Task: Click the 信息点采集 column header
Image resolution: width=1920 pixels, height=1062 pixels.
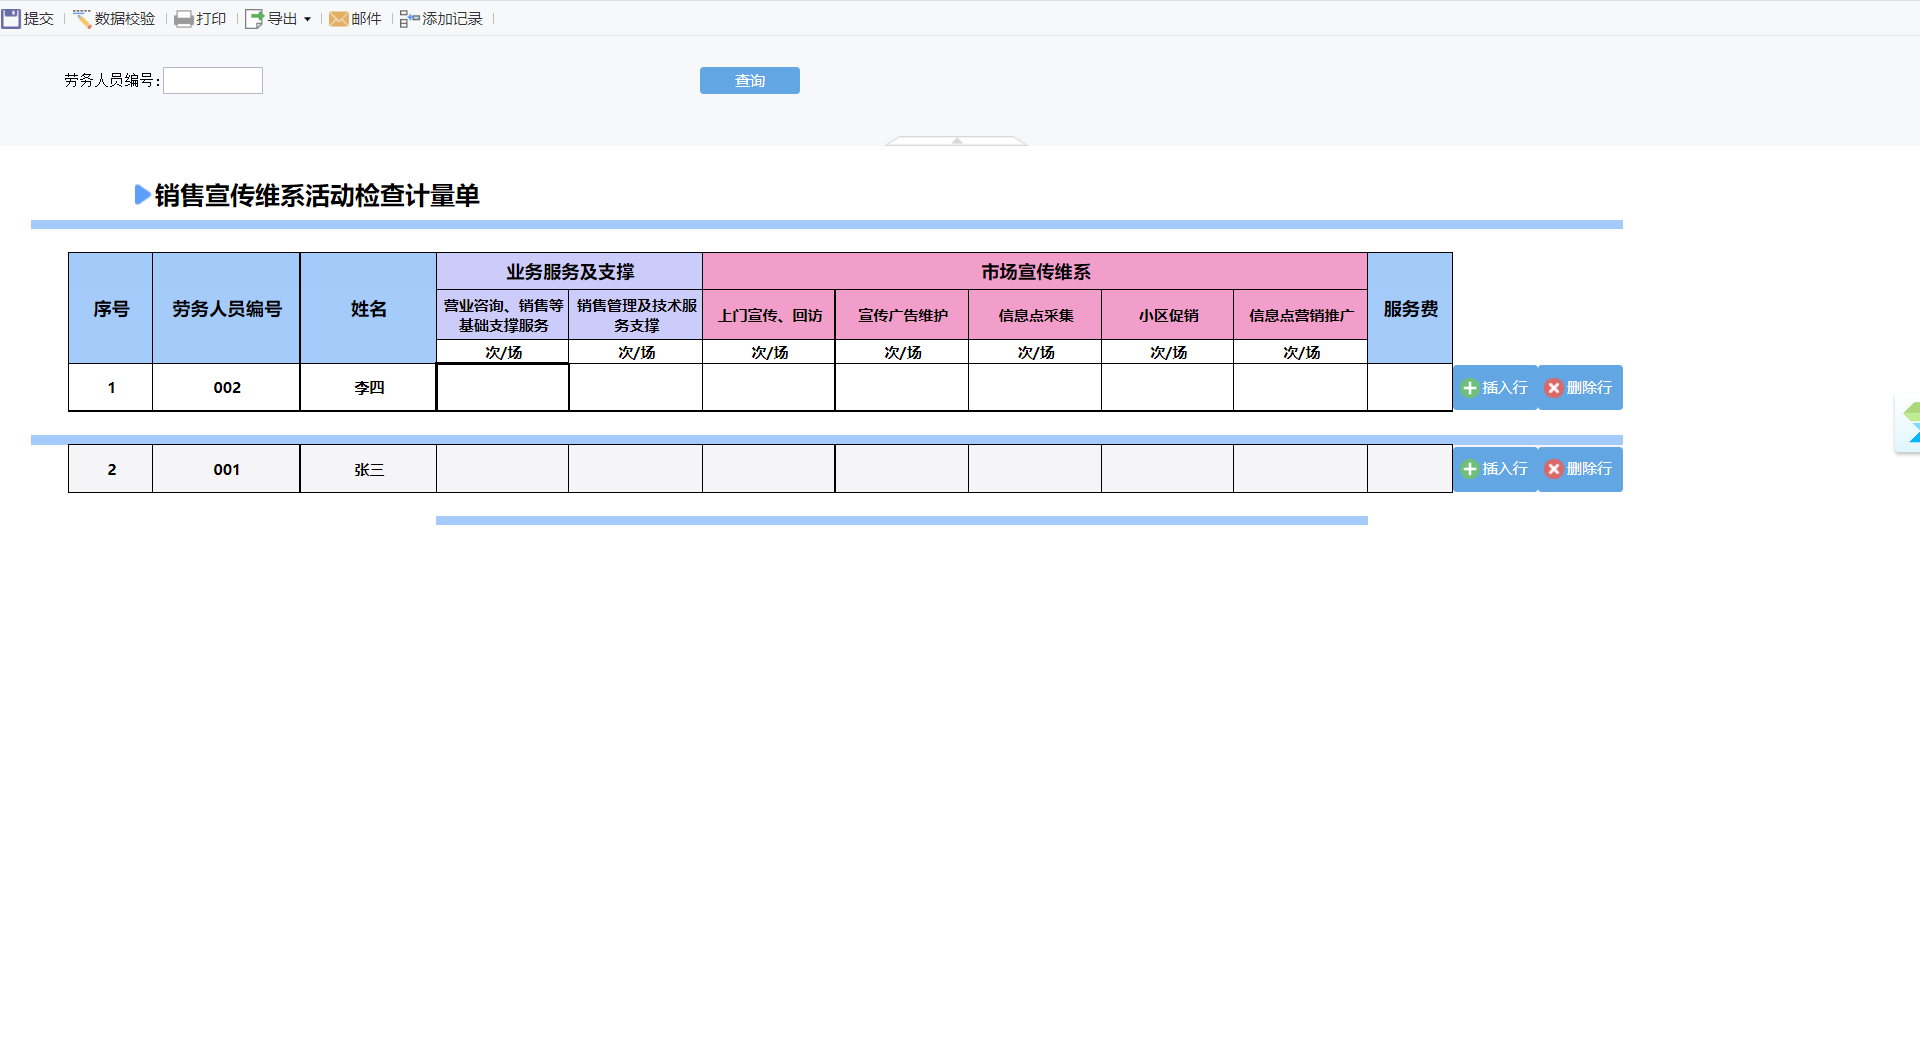Action: (1035, 316)
